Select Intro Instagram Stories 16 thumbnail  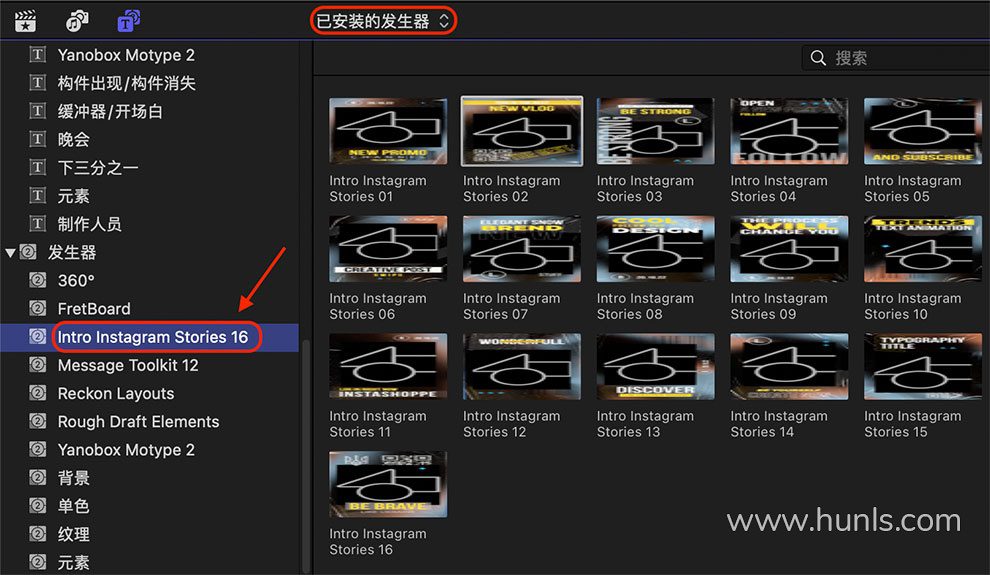388,484
